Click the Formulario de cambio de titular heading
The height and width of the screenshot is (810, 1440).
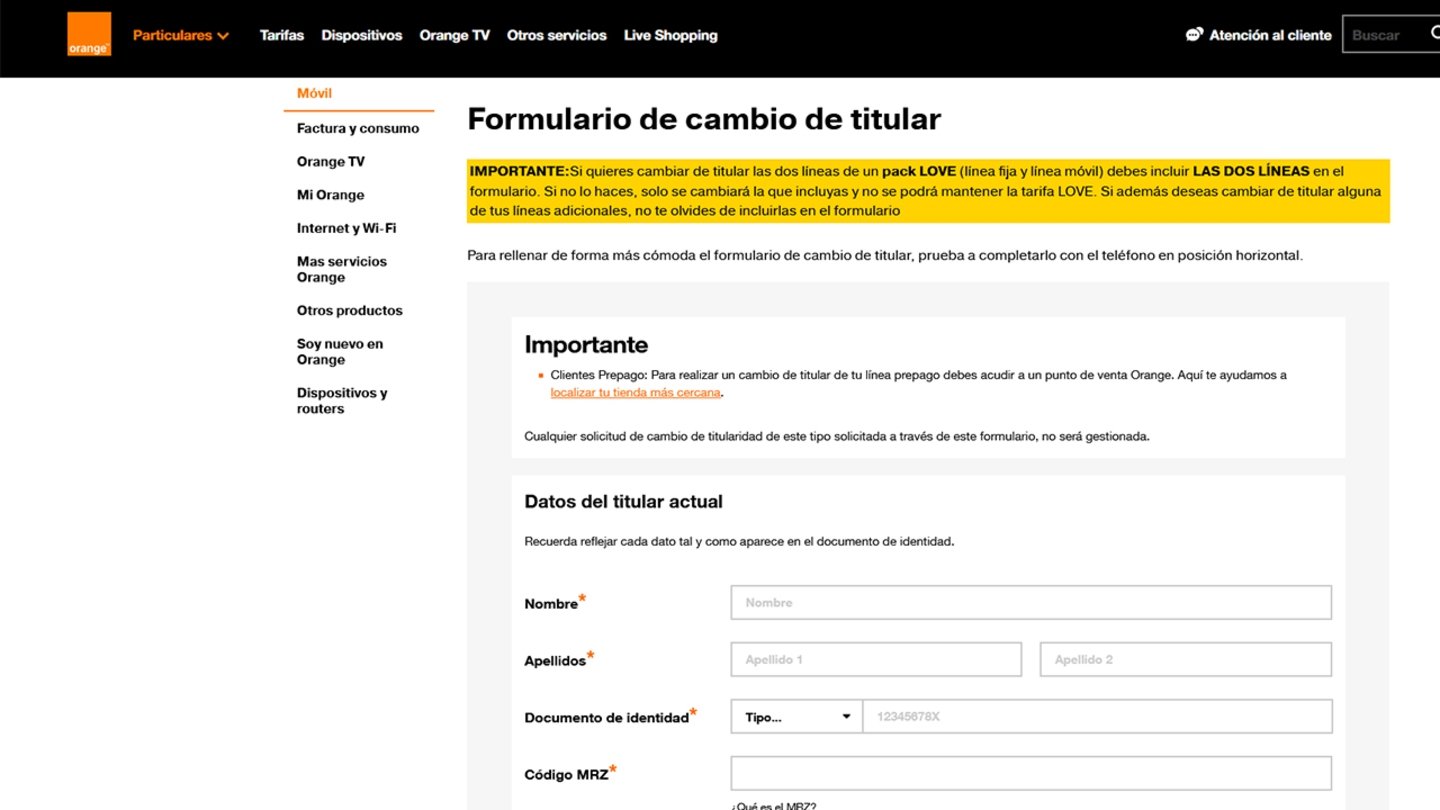click(704, 119)
